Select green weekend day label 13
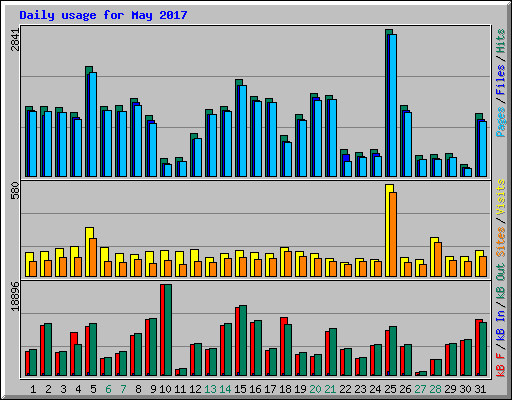This screenshot has width=512, height=400. 210,389
